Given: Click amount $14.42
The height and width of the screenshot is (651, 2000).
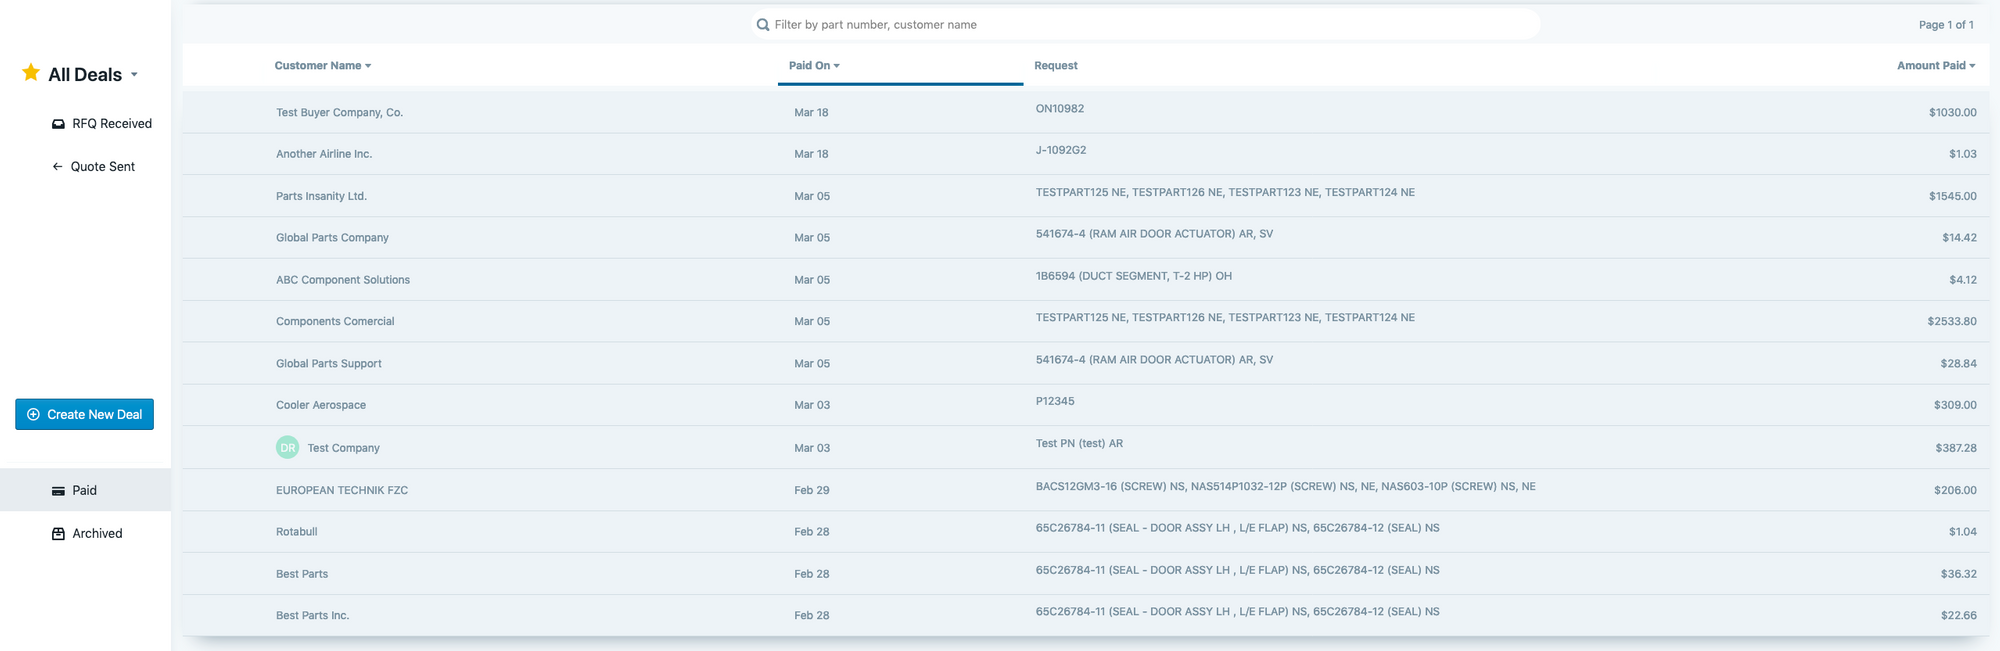Looking at the screenshot, I should [x=1959, y=238].
